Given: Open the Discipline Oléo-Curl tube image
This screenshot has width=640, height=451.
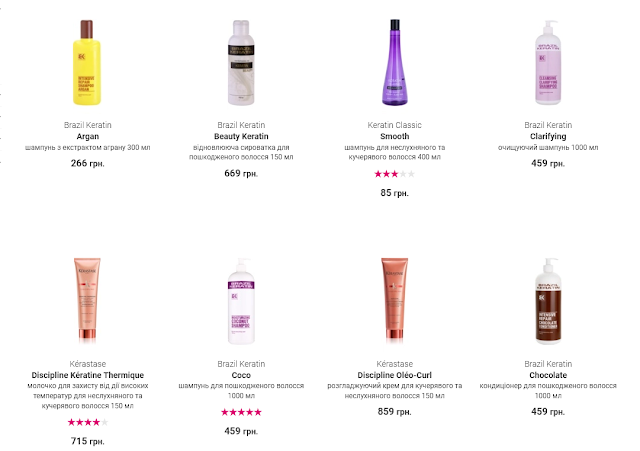Looking at the screenshot, I should point(394,300).
